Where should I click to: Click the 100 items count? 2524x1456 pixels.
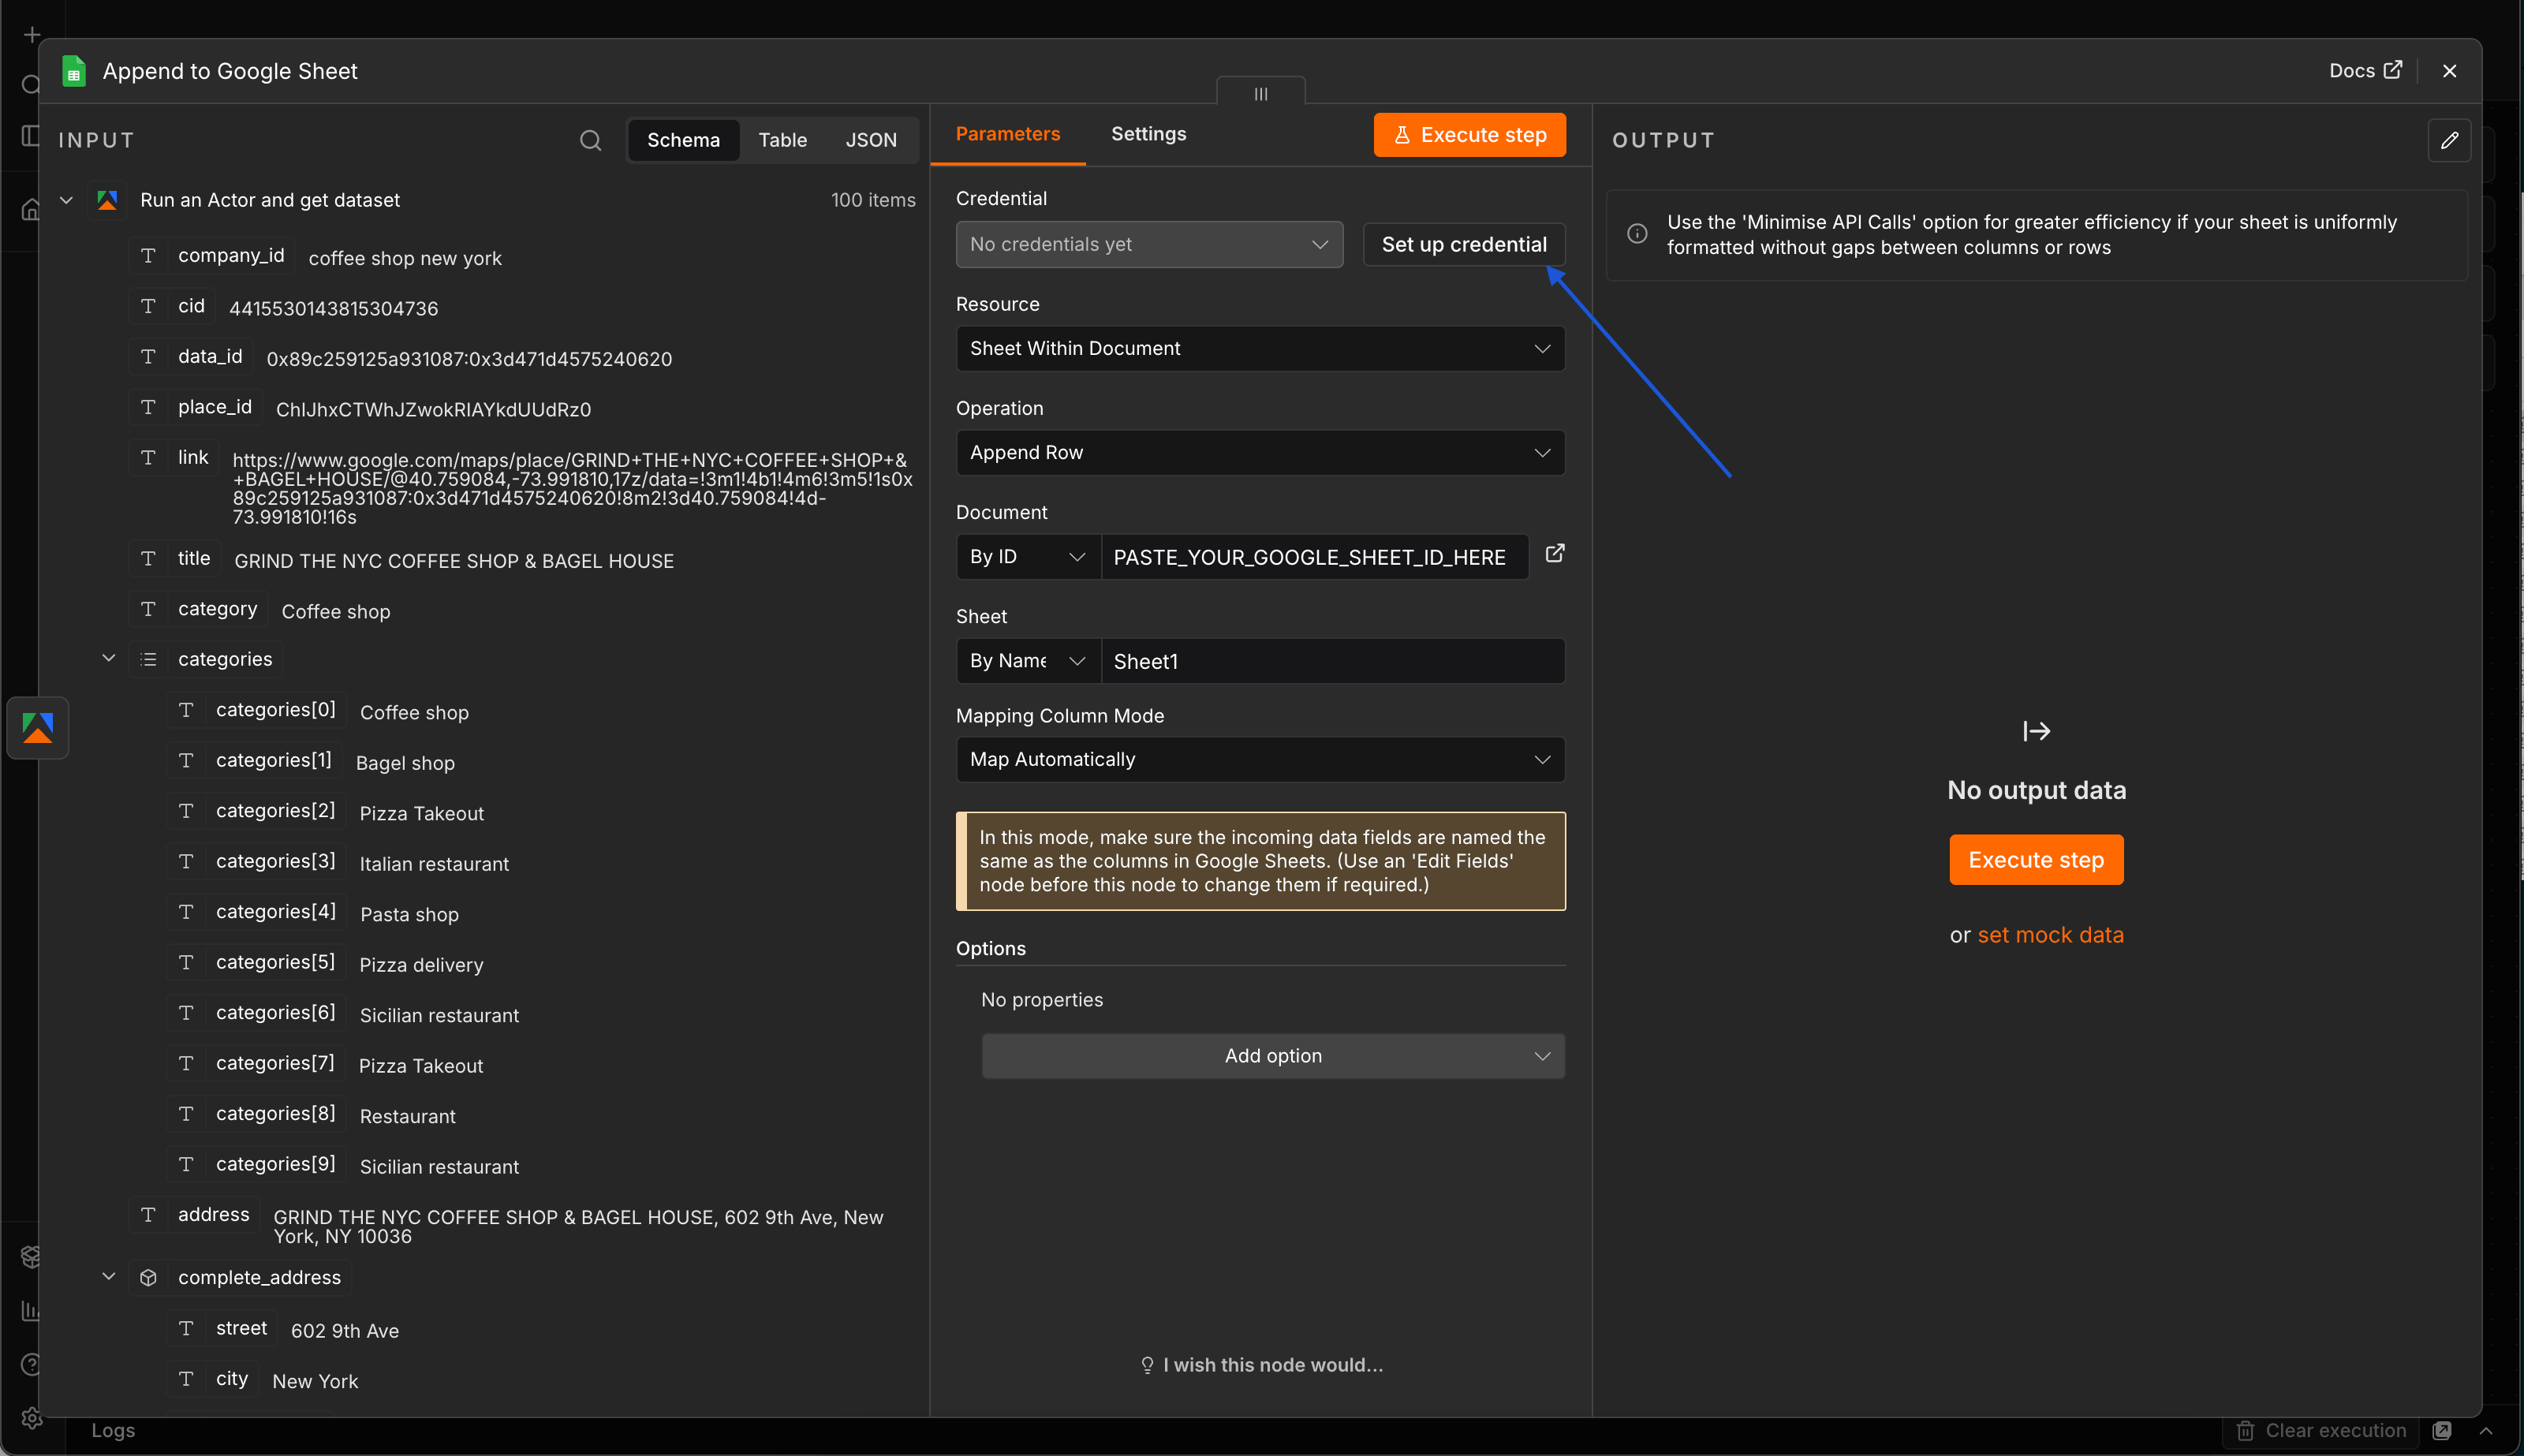click(872, 200)
